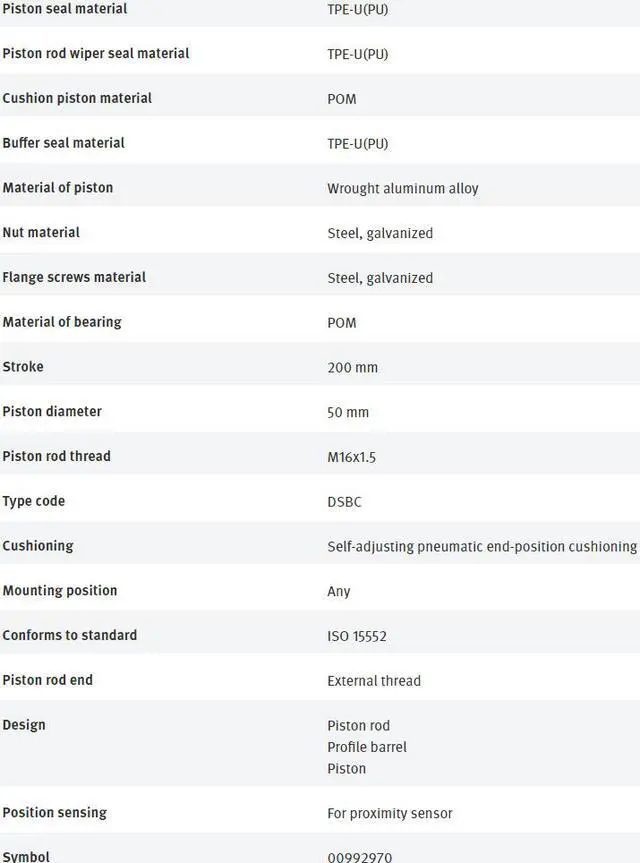640x863 pixels.
Task: Select the symbol number "00992970"
Action: tap(361, 857)
